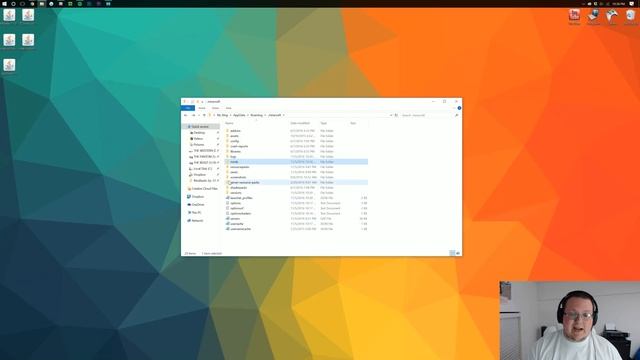Image resolution: width=640 pixels, height=360 pixels.
Task: Jump to AppData in the breadcrumb
Action: point(239,116)
